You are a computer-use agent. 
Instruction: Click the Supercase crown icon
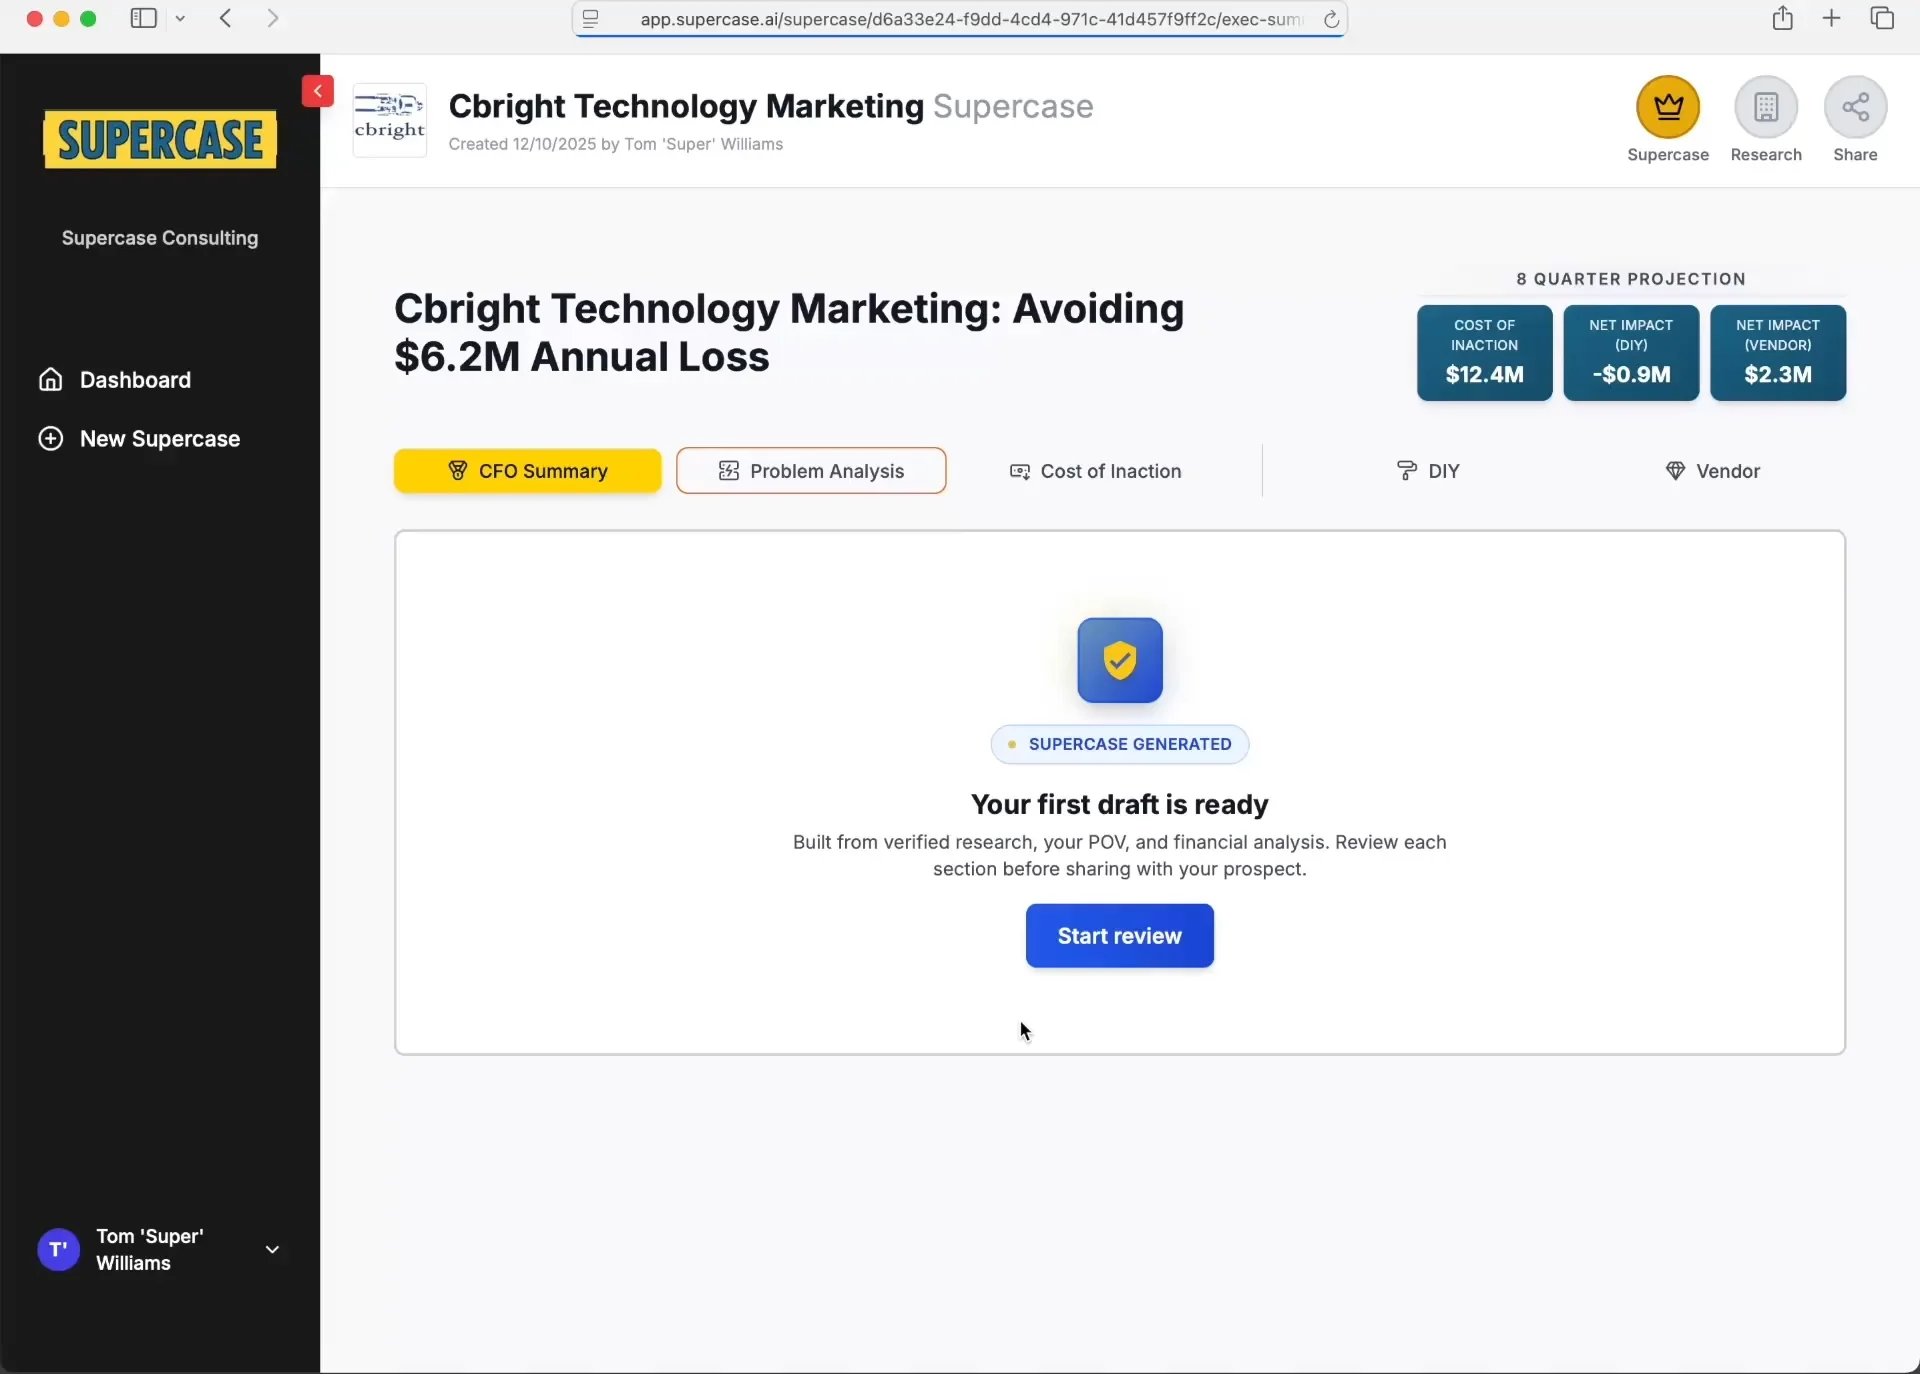pos(1667,107)
